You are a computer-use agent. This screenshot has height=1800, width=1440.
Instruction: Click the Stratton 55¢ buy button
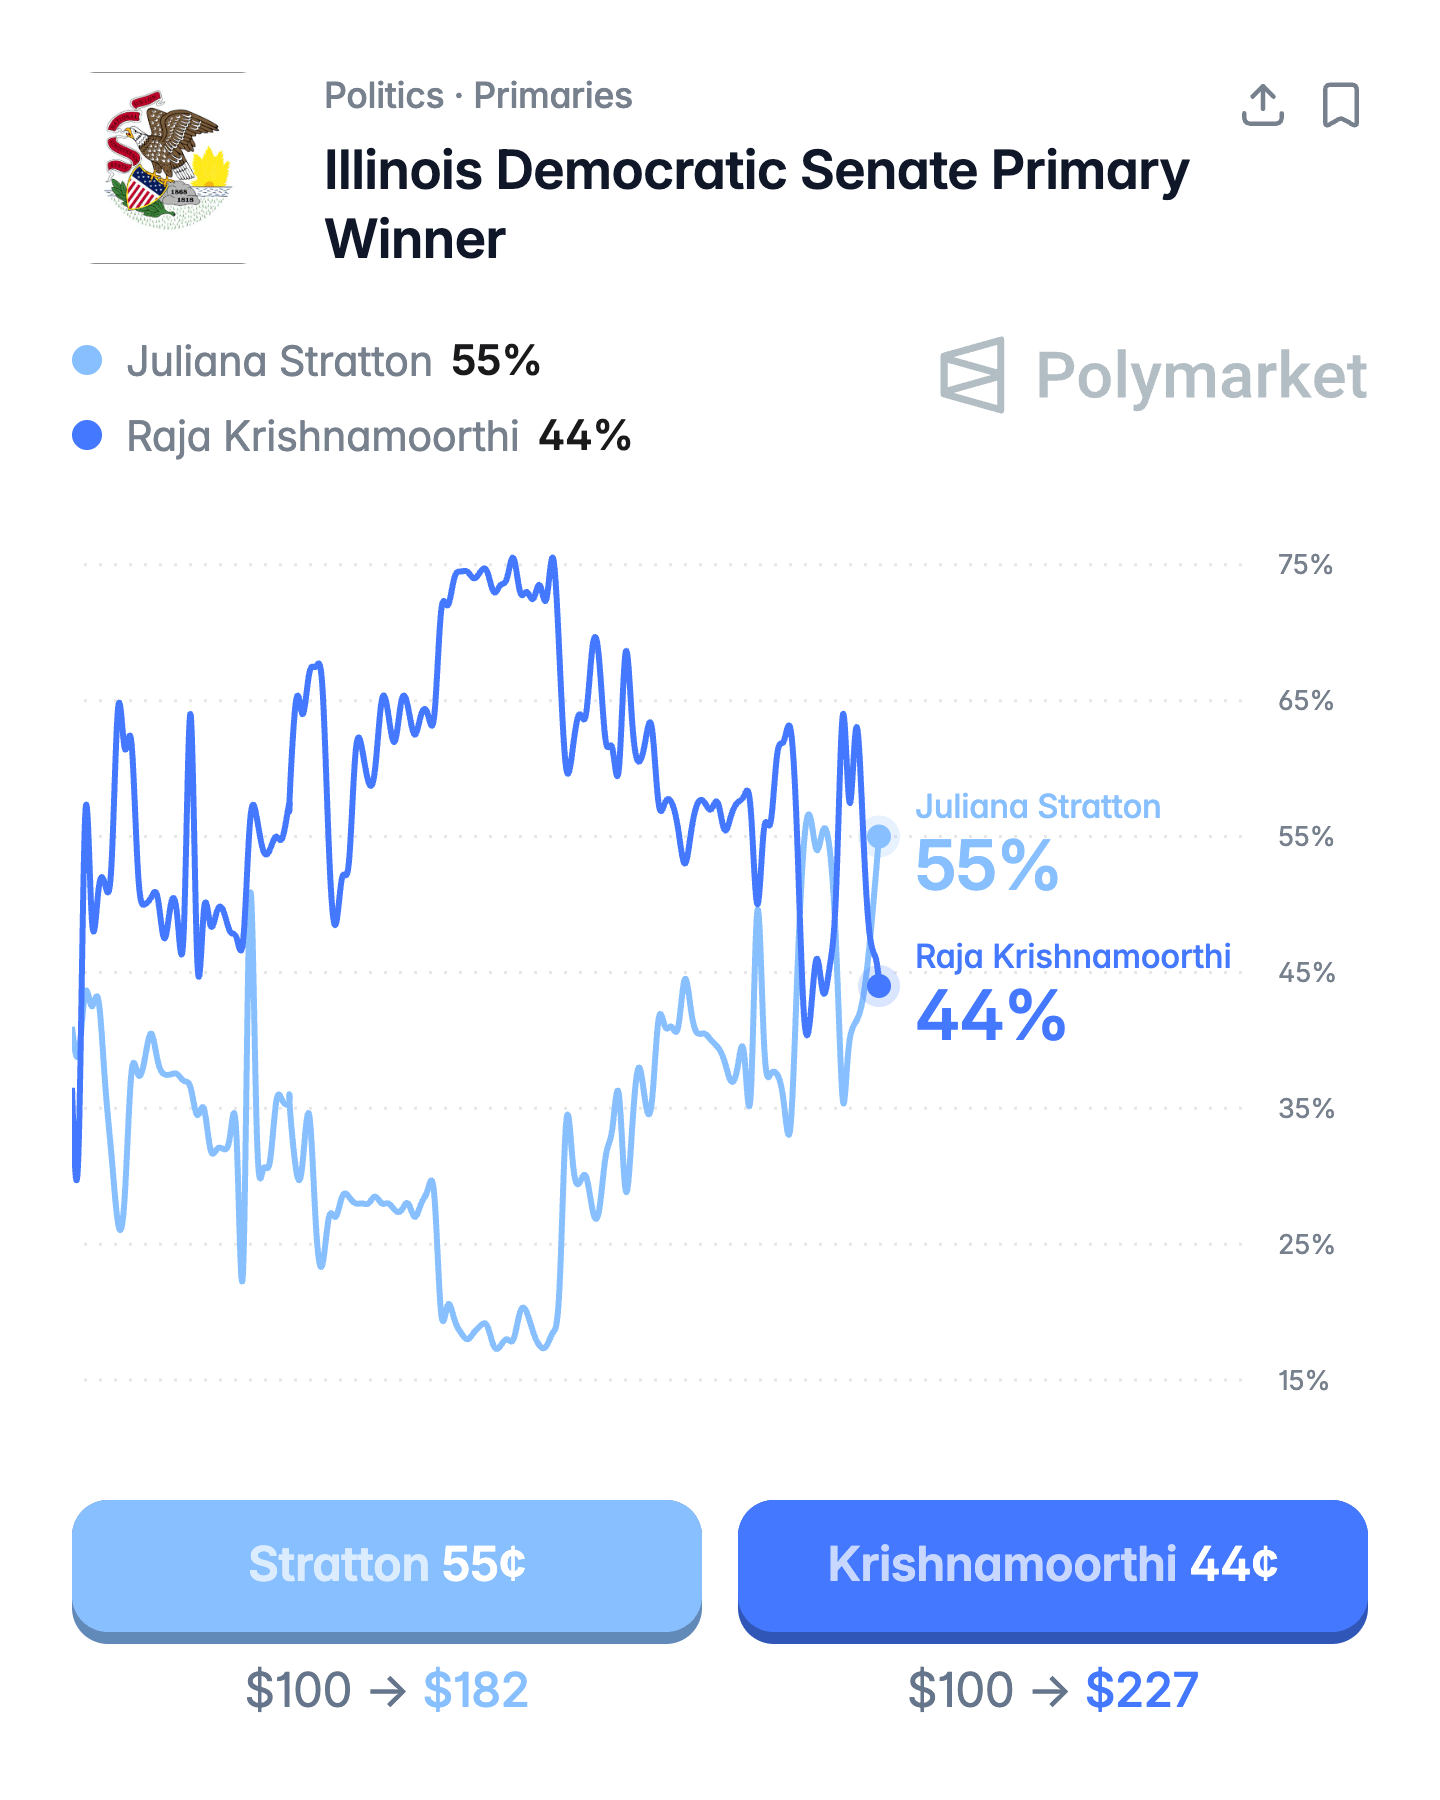click(x=387, y=1565)
